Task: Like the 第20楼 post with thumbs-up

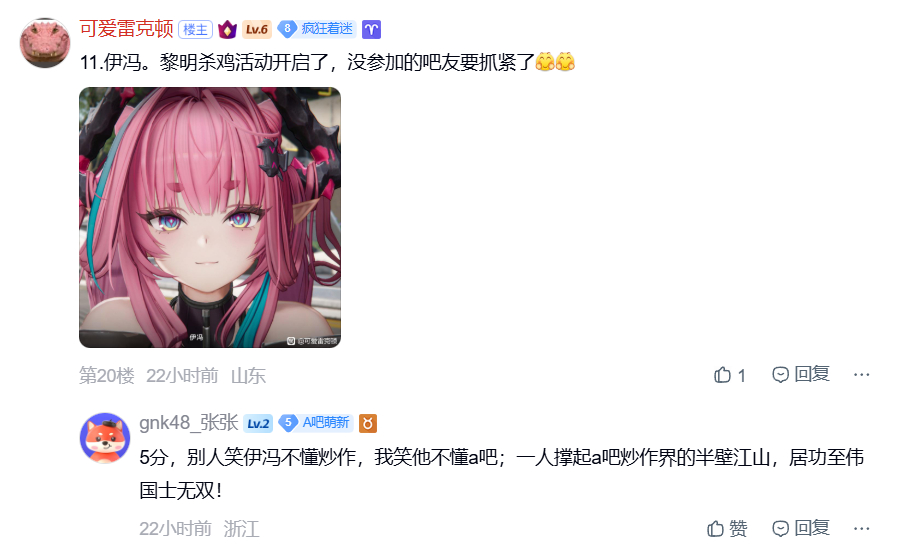Action: point(730,375)
